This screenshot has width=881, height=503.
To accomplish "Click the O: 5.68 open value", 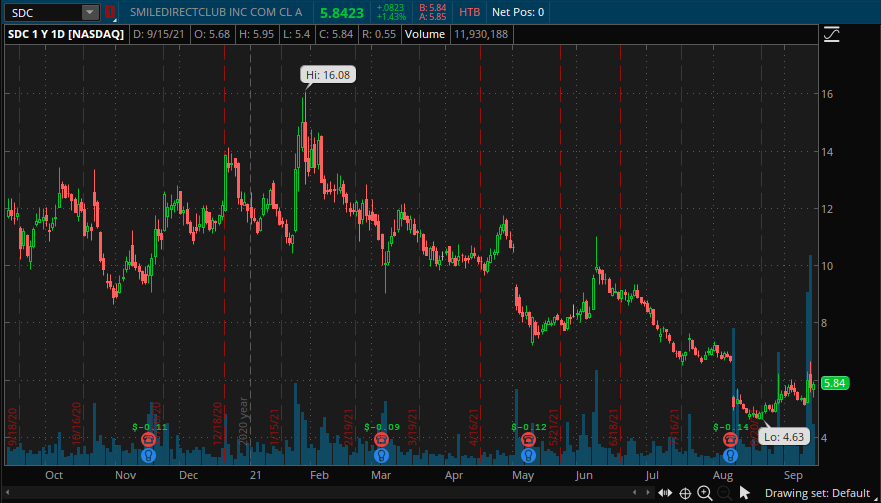I will coord(212,34).
